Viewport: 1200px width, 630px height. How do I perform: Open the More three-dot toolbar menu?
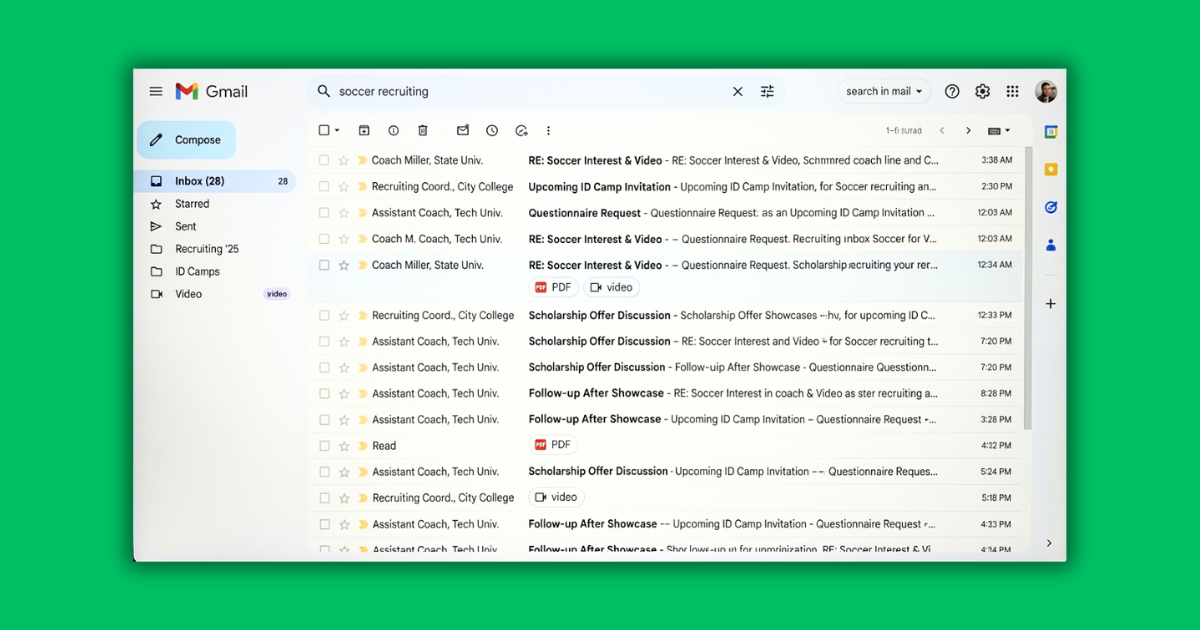click(x=548, y=130)
